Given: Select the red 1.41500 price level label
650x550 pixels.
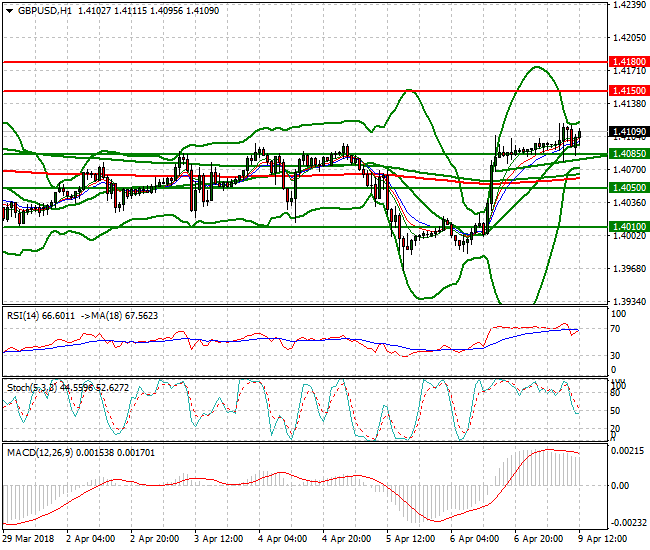Looking at the screenshot, I should pos(629,90).
